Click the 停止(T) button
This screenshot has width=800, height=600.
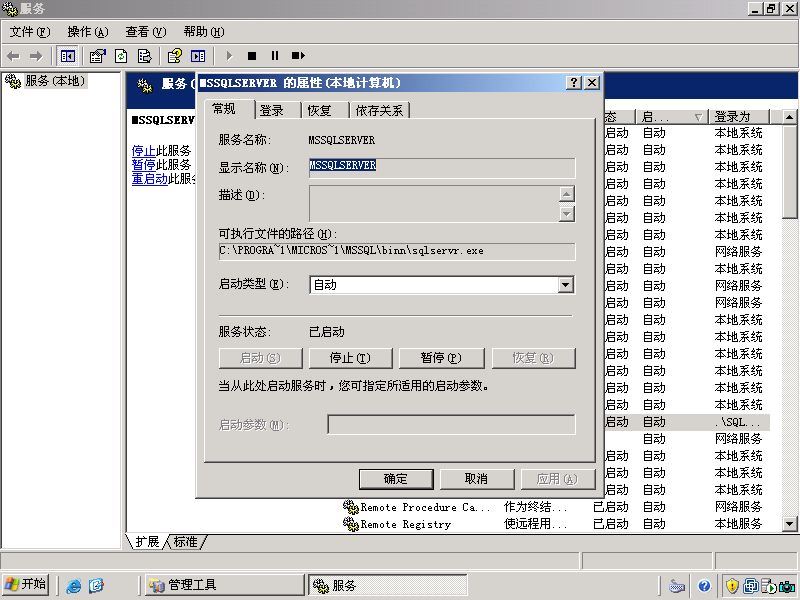coord(350,358)
